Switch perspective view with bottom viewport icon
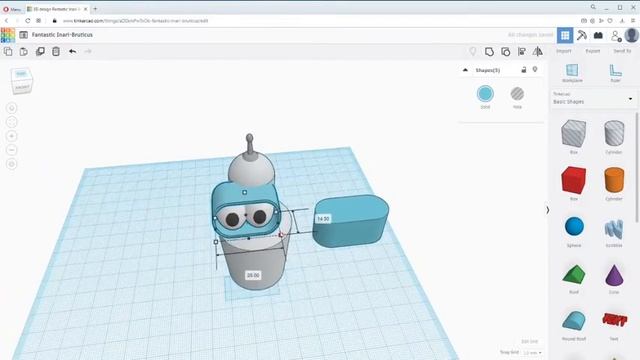 pyautogui.click(x=12, y=164)
